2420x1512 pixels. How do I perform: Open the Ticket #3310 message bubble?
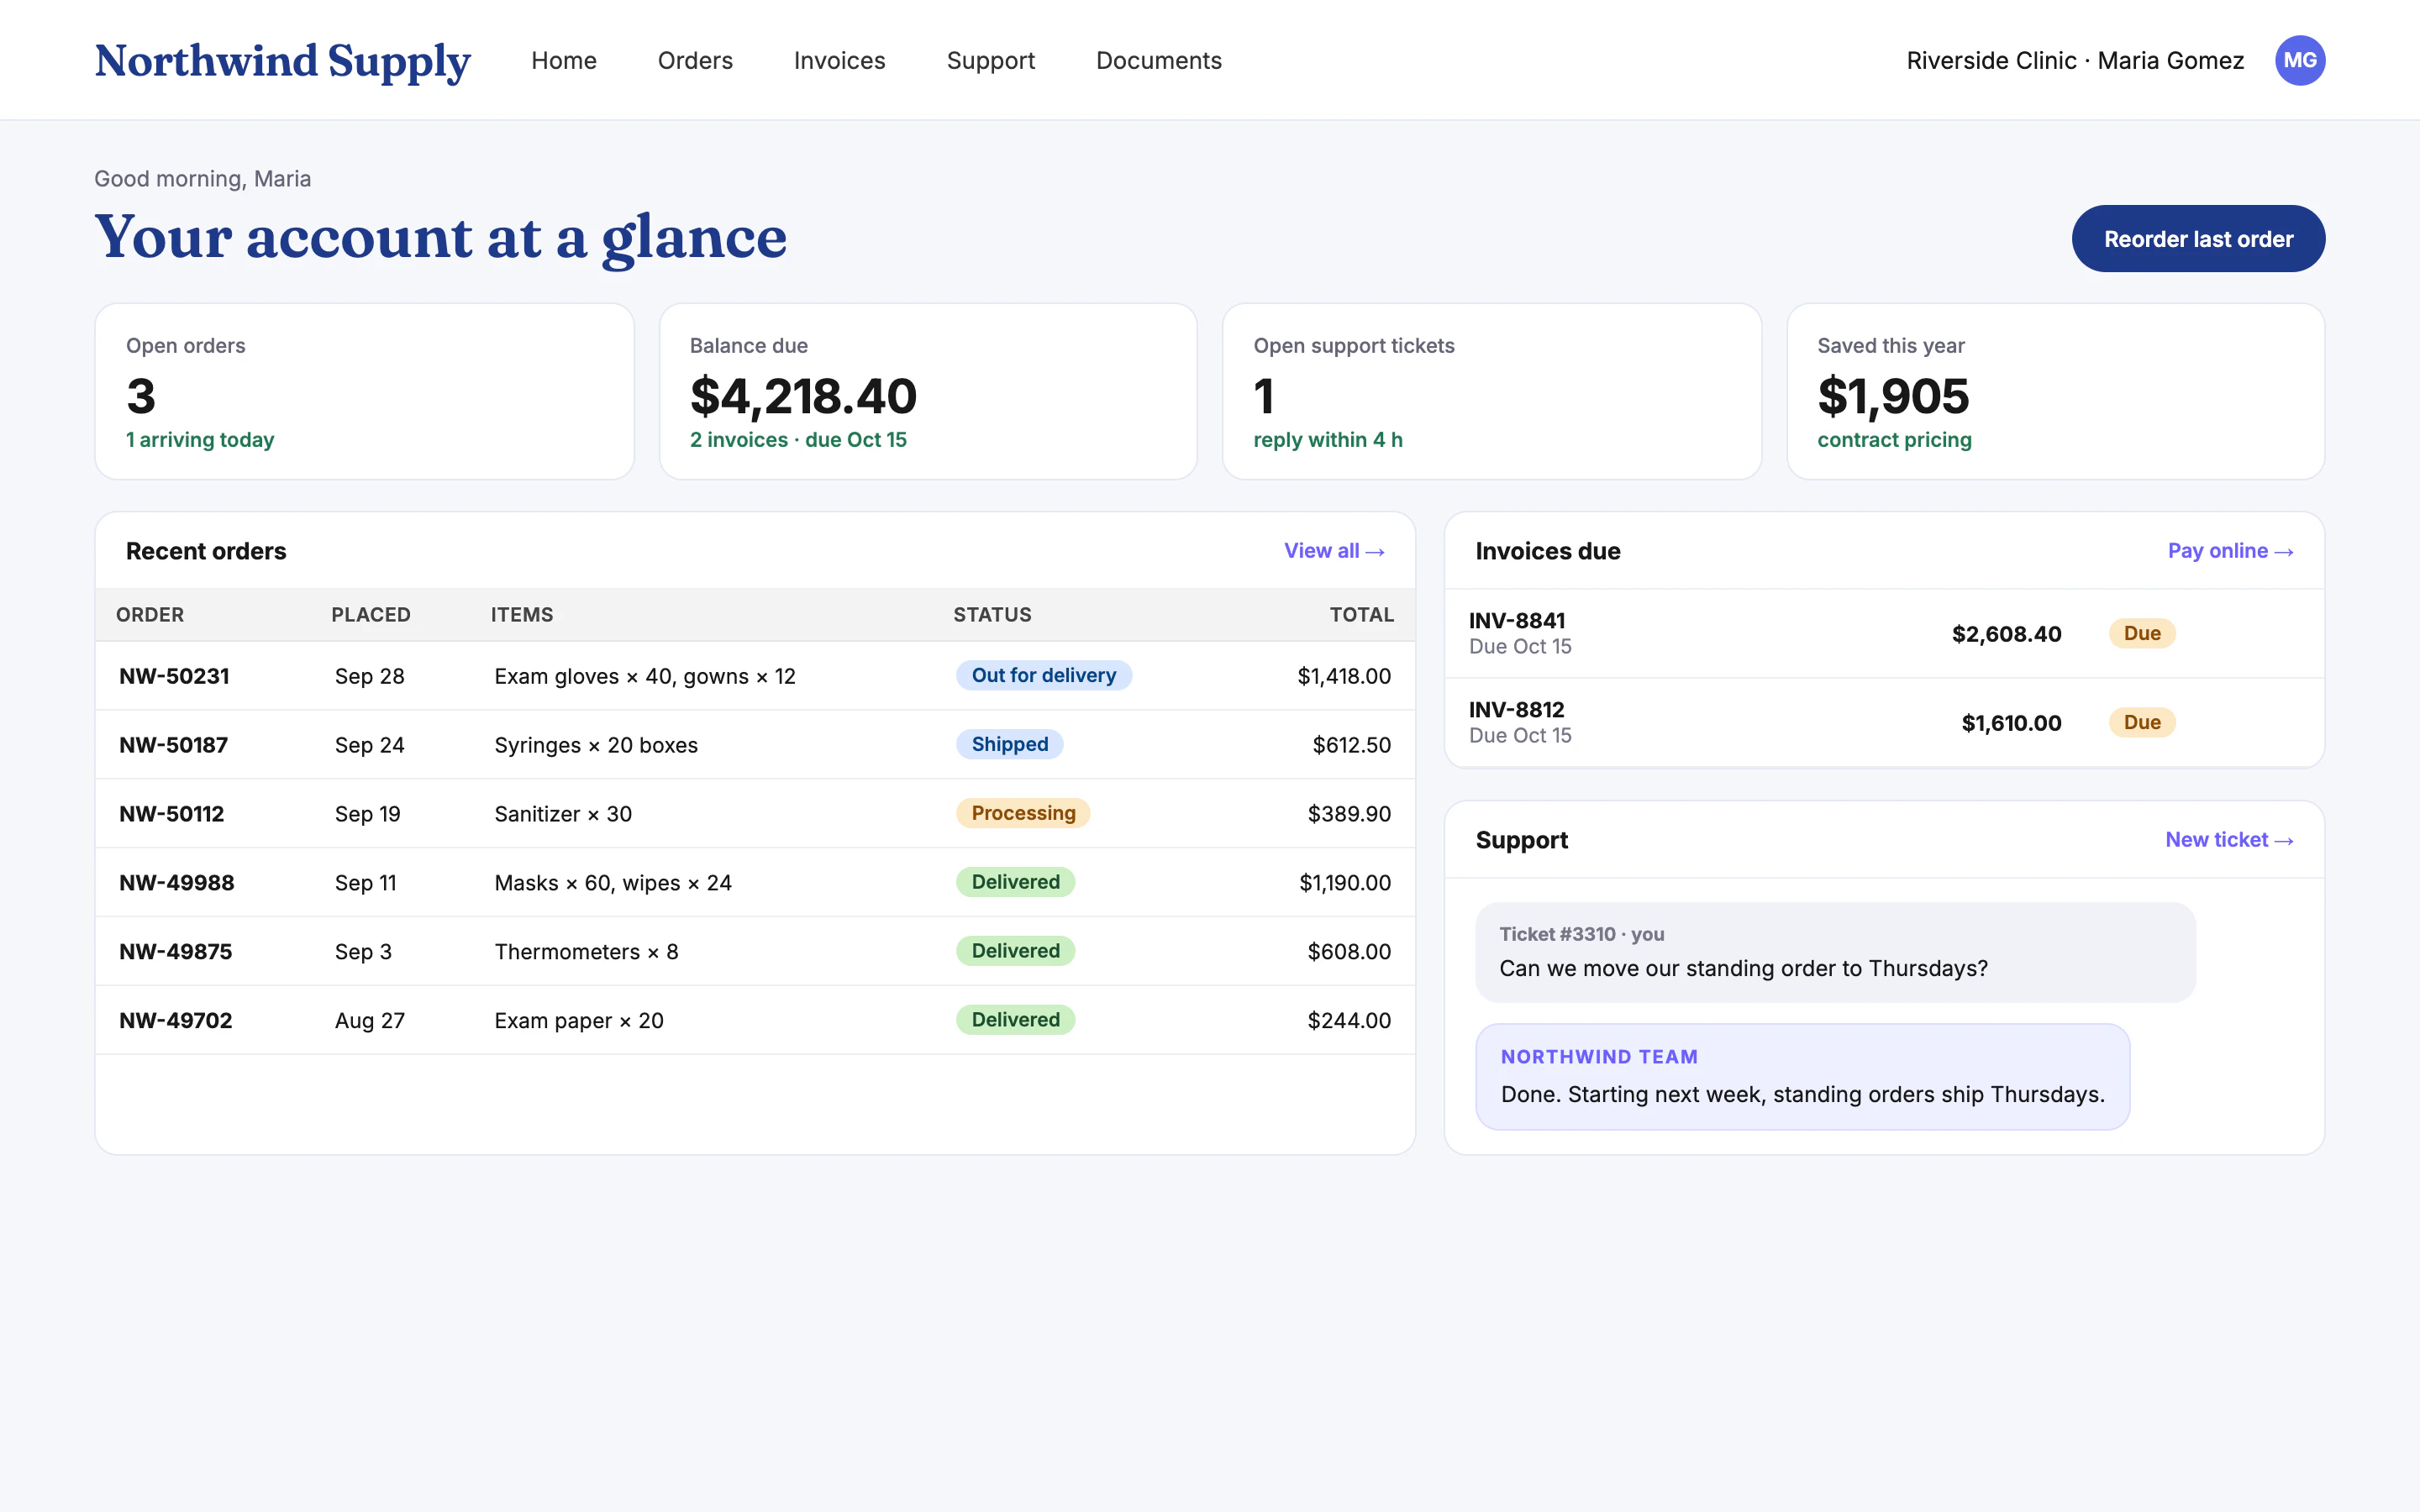(1835, 953)
